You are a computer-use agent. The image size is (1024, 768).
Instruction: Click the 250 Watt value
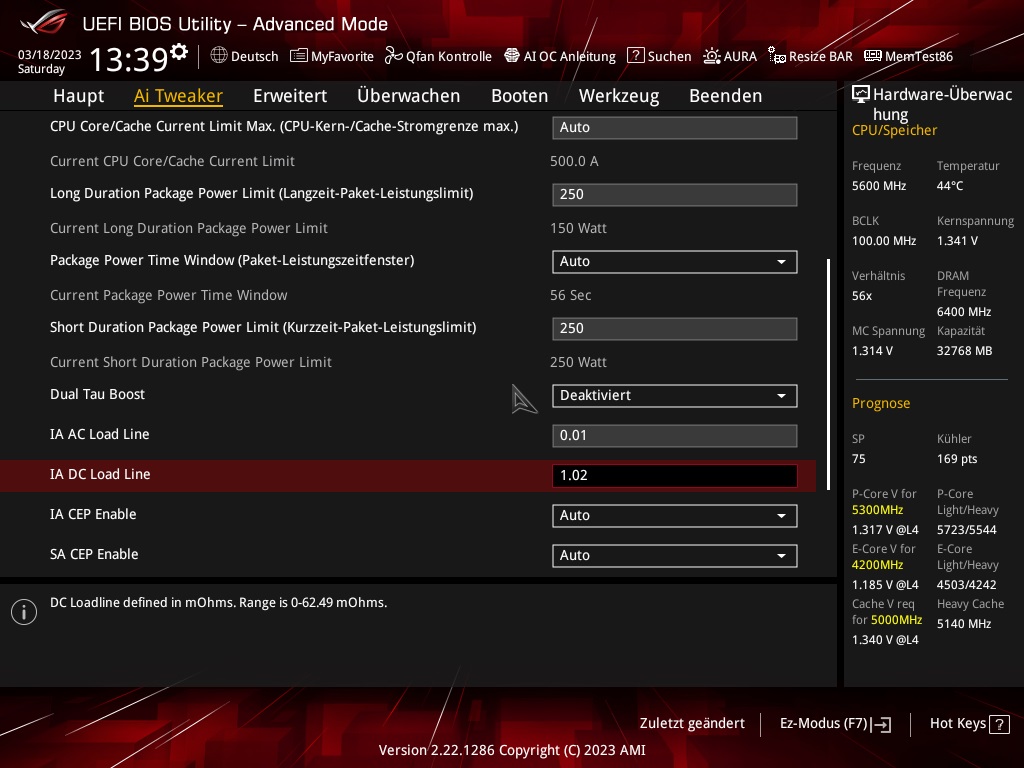coord(578,362)
